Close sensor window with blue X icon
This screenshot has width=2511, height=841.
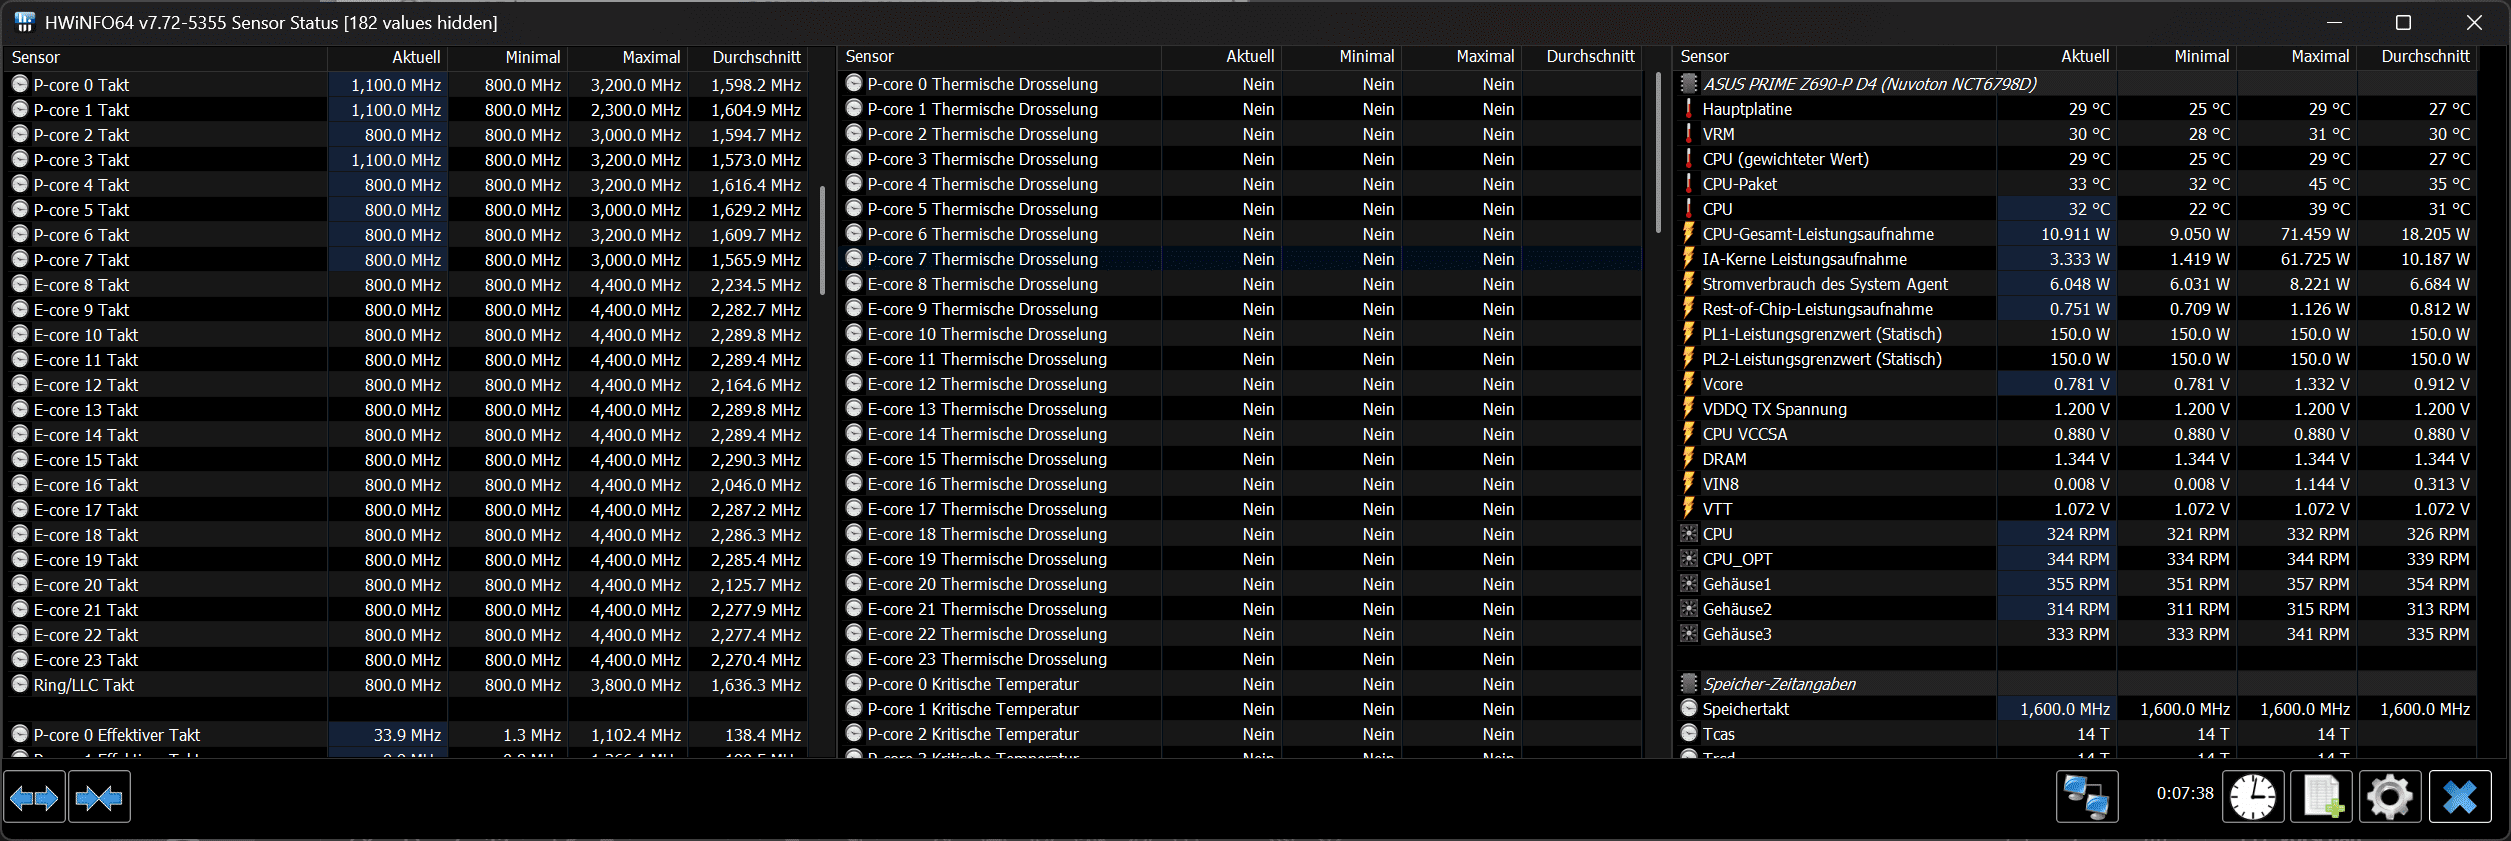pos(2460,797)
